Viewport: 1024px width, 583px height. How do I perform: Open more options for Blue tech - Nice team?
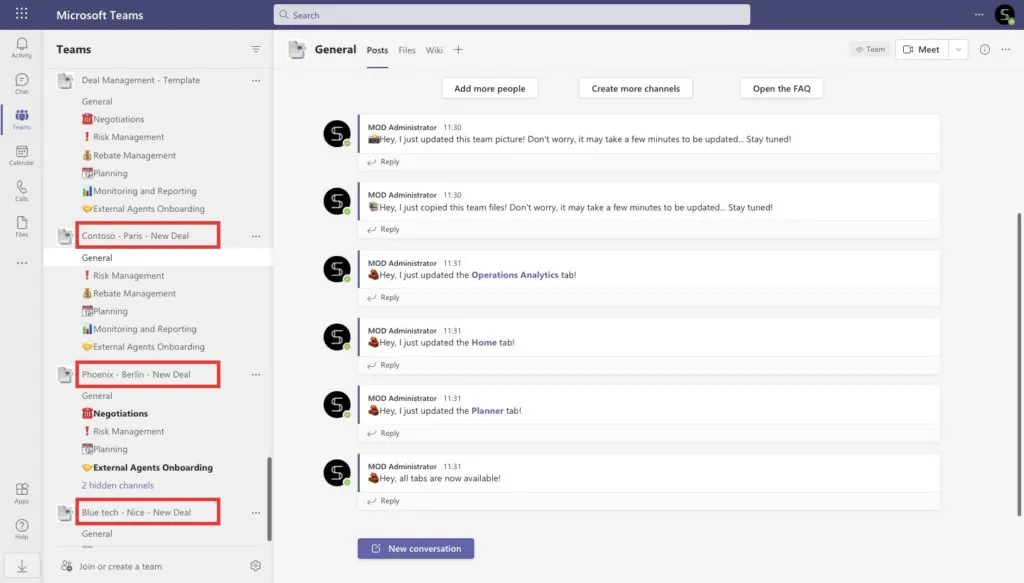pyautogui.click(x=256, y=512)
